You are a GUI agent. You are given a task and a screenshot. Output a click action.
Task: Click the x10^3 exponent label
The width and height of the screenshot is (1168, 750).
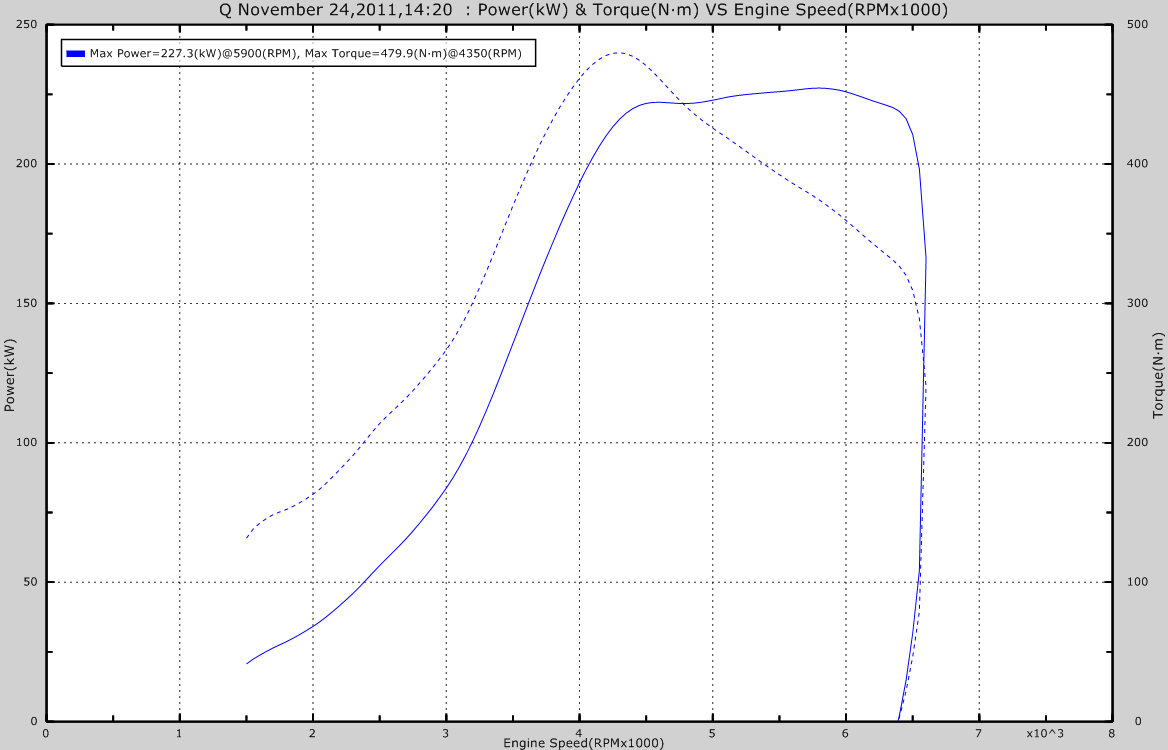coord(1044,732)
